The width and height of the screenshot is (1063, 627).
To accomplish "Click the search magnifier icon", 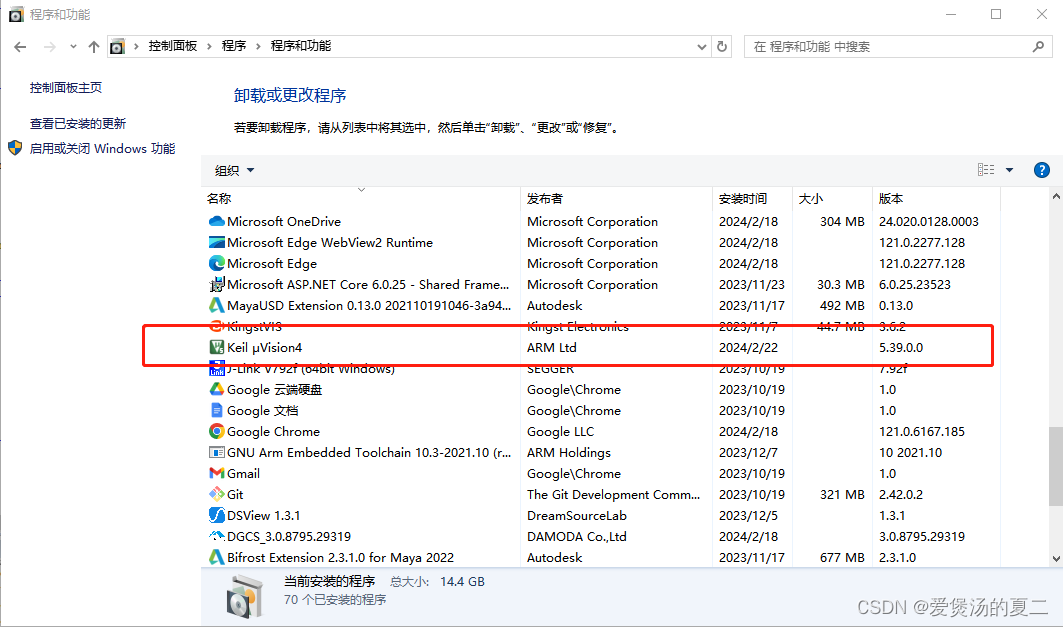I will (x=1038, y=47).
